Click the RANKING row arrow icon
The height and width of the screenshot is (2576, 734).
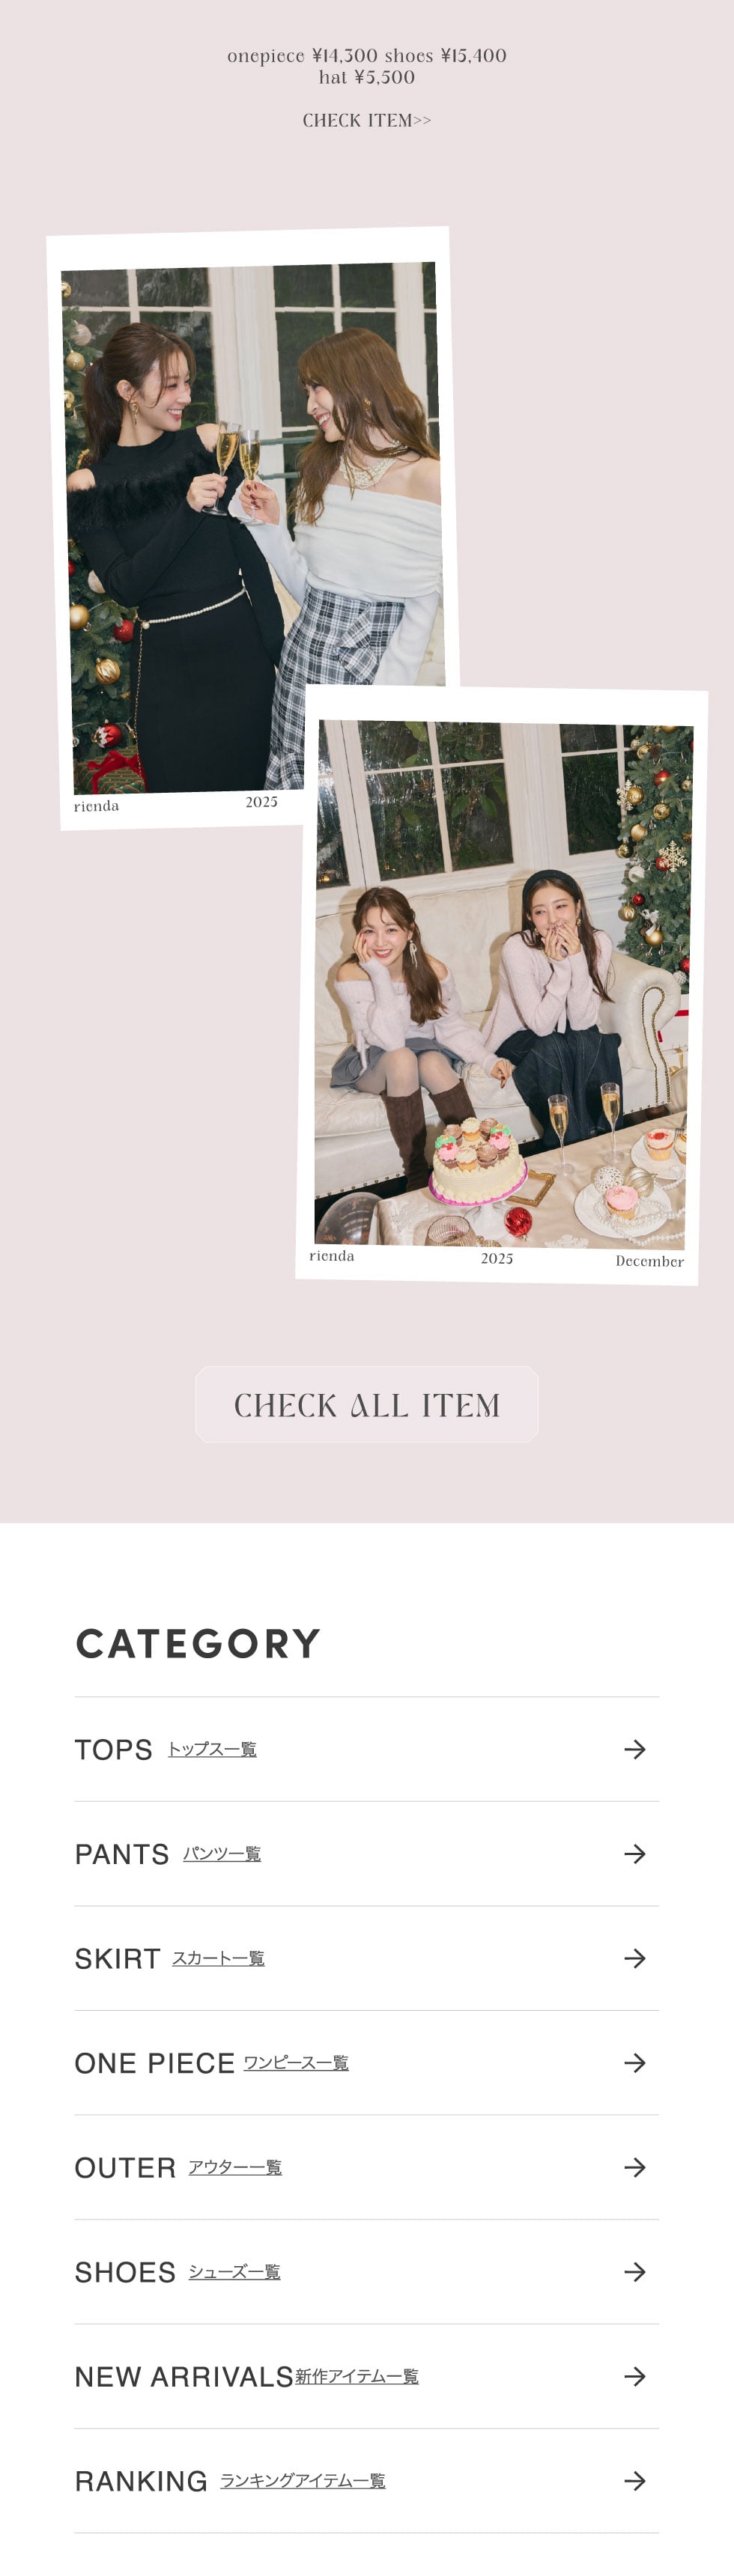(x=634, y=2481)
